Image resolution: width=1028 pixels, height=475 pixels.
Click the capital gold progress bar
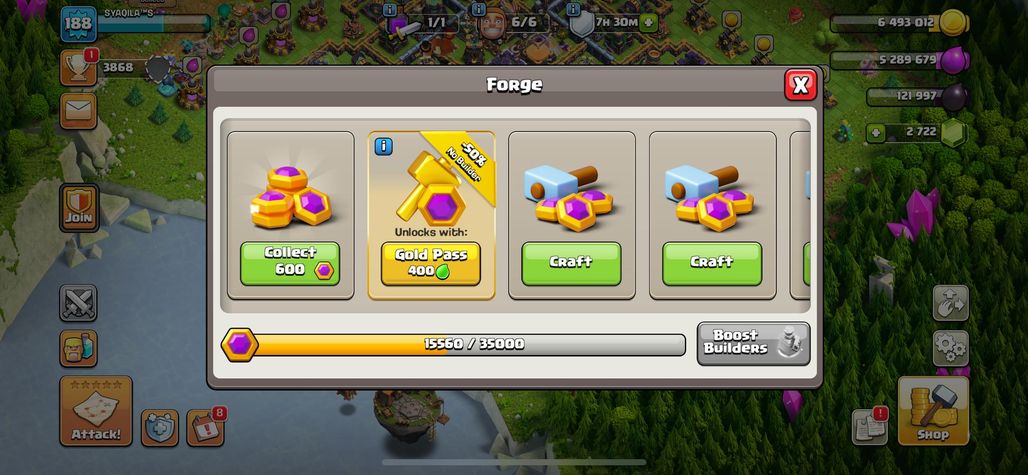point(454,344)
